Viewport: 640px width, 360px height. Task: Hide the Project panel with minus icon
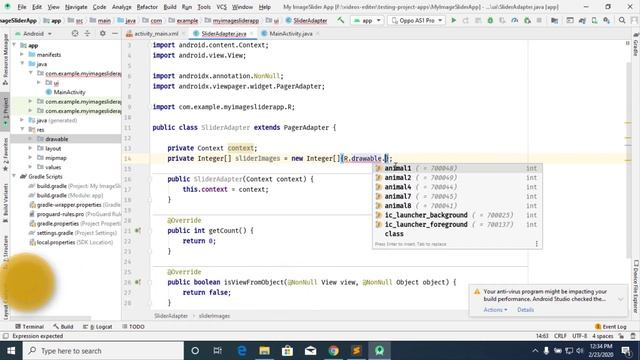115,33
